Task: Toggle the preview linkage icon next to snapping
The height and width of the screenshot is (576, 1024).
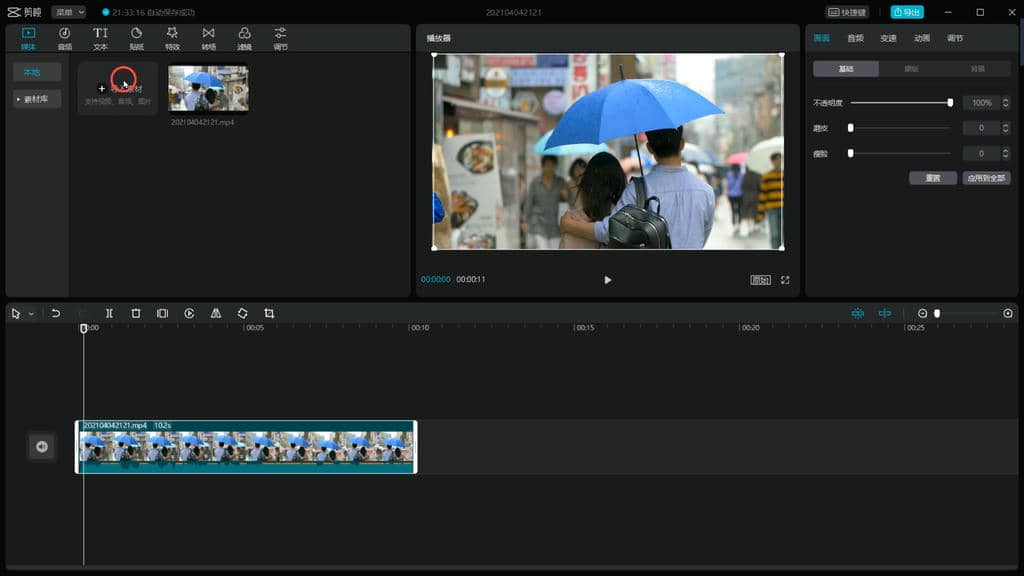Action: 884,313
